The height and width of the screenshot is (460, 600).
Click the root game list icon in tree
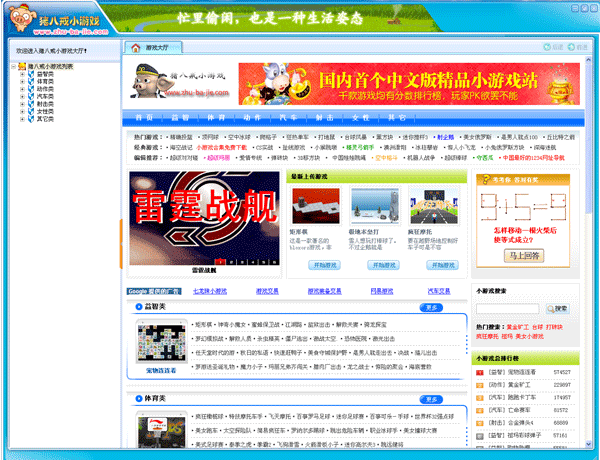pos(22,67)
